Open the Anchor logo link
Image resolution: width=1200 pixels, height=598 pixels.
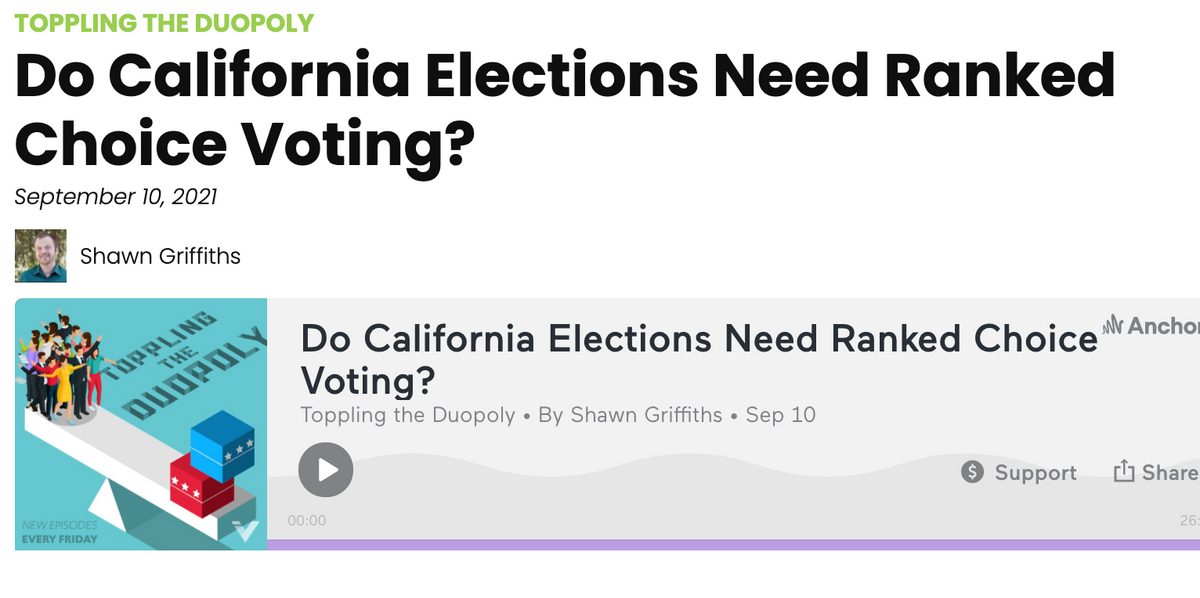[1150, 325]
